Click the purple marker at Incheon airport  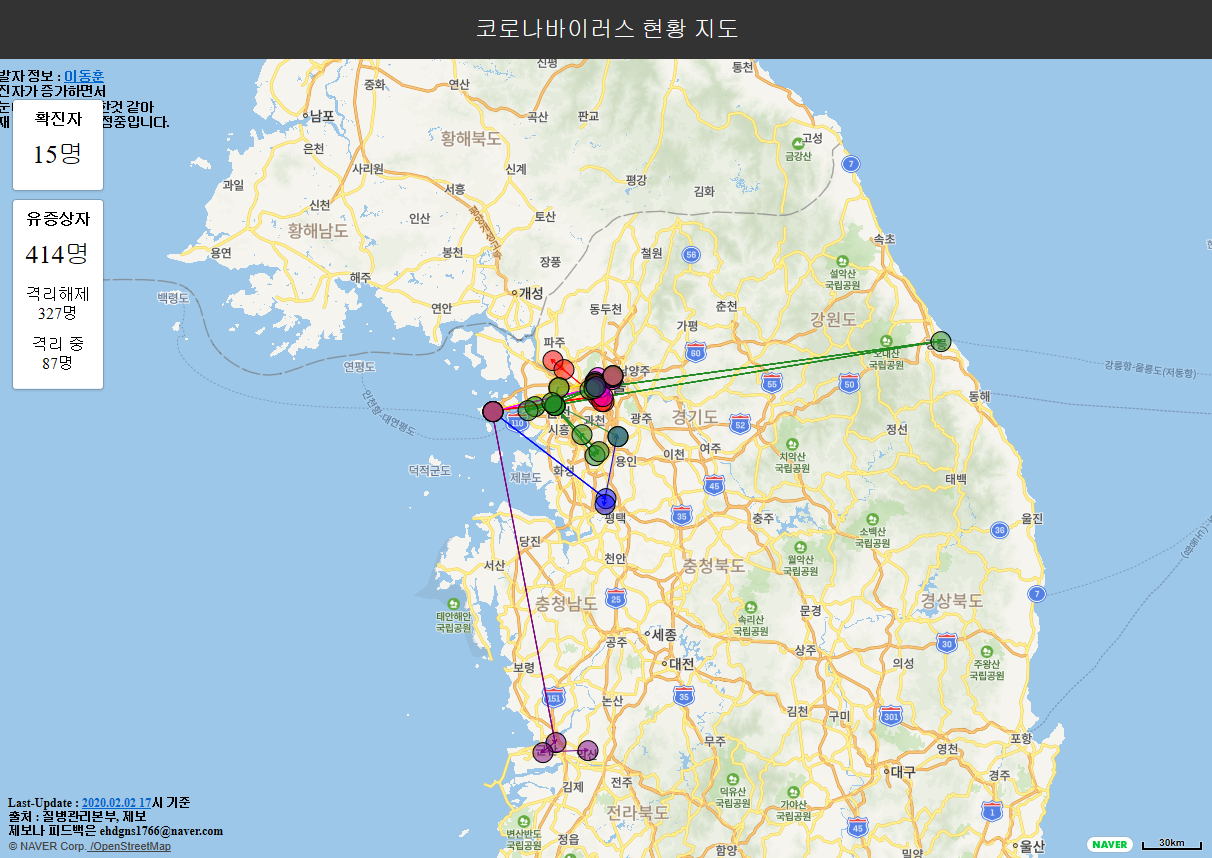[x=493, y=411]
